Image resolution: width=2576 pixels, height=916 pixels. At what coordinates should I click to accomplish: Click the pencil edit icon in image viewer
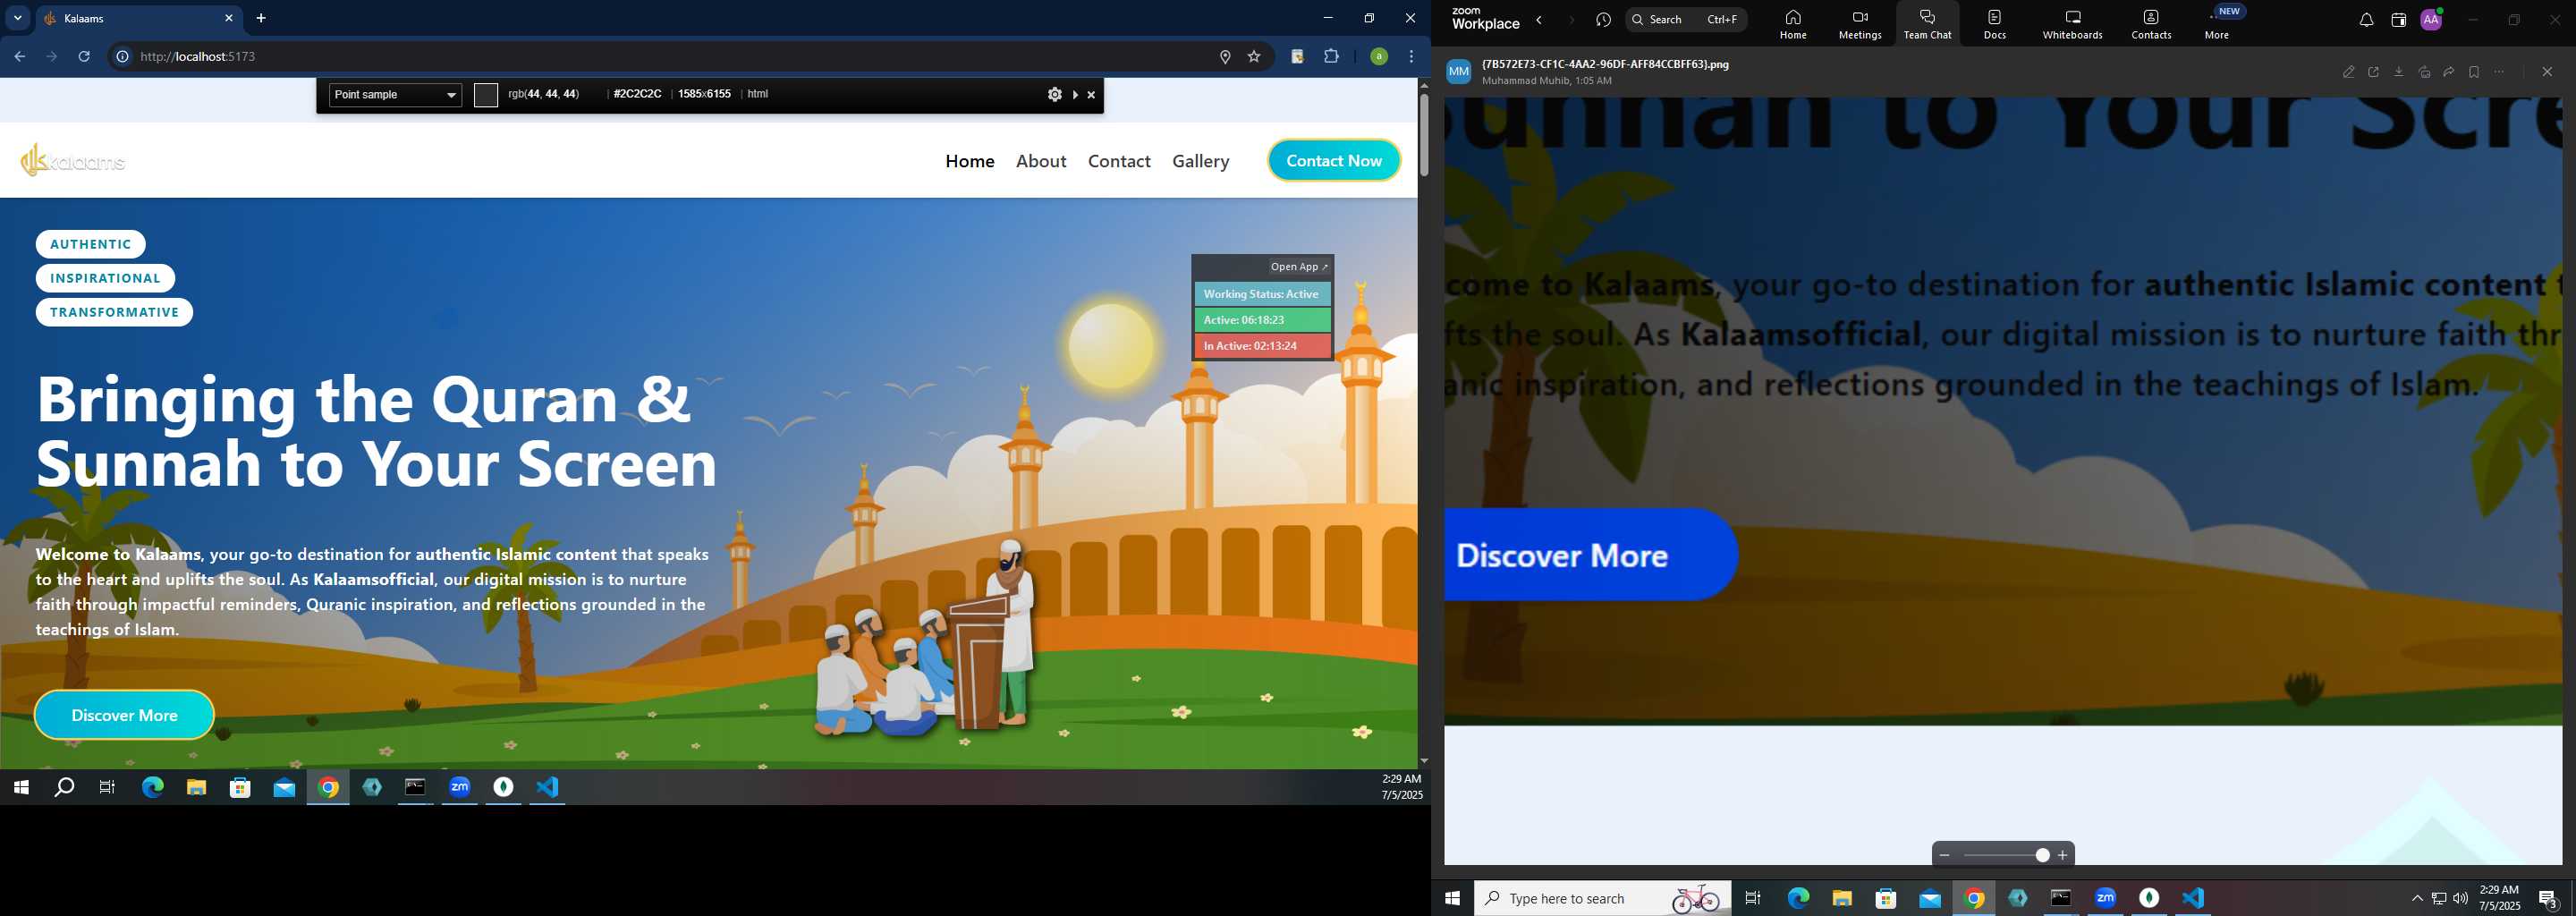[x=2349, y=72]
